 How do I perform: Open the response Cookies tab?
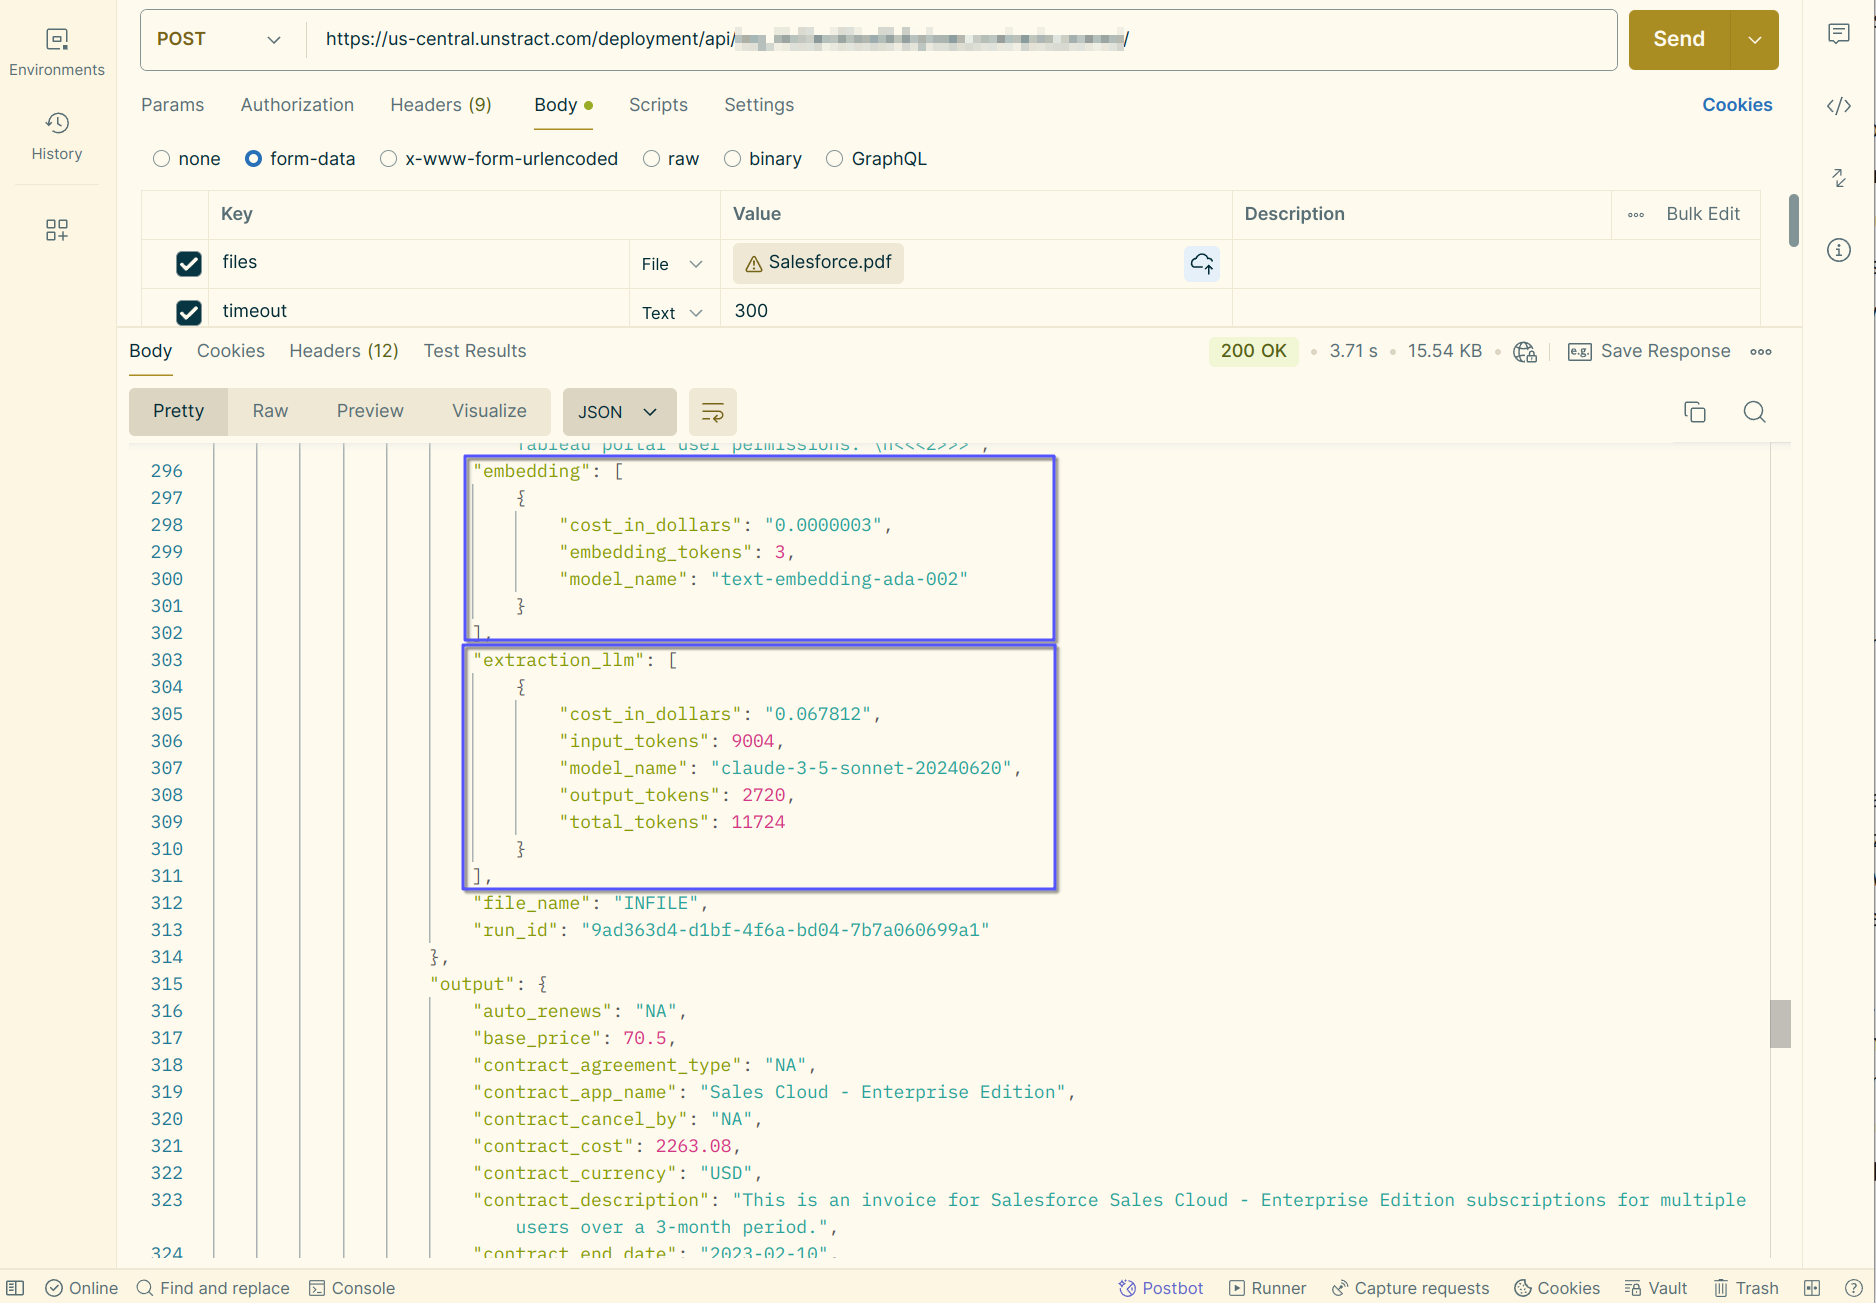coord(231,351)
